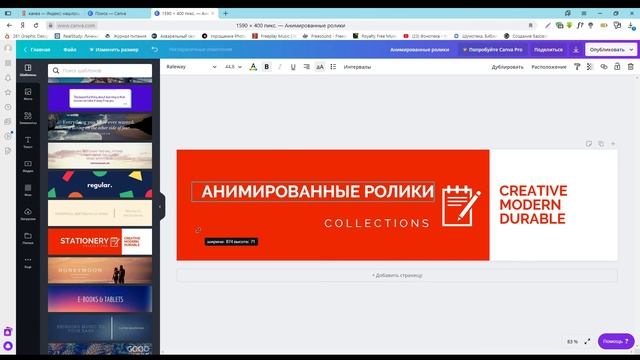Viewport: 640px width, 360px height.
Task: Click the template search field
Action: [x=100, y=71]
